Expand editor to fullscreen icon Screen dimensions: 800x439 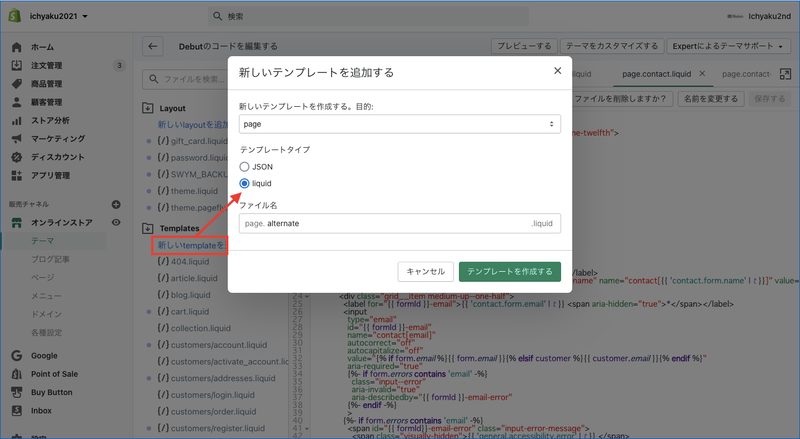coord(785,74)
